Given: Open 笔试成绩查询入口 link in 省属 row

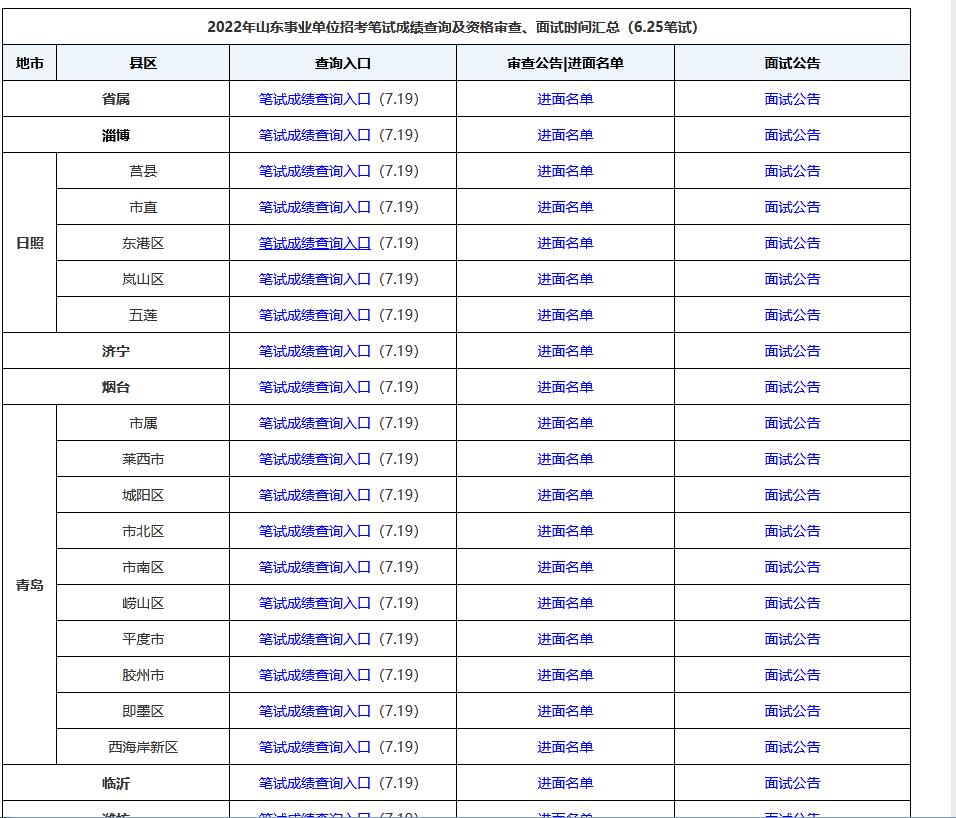Looking at the screenshot, I should 315,99.
